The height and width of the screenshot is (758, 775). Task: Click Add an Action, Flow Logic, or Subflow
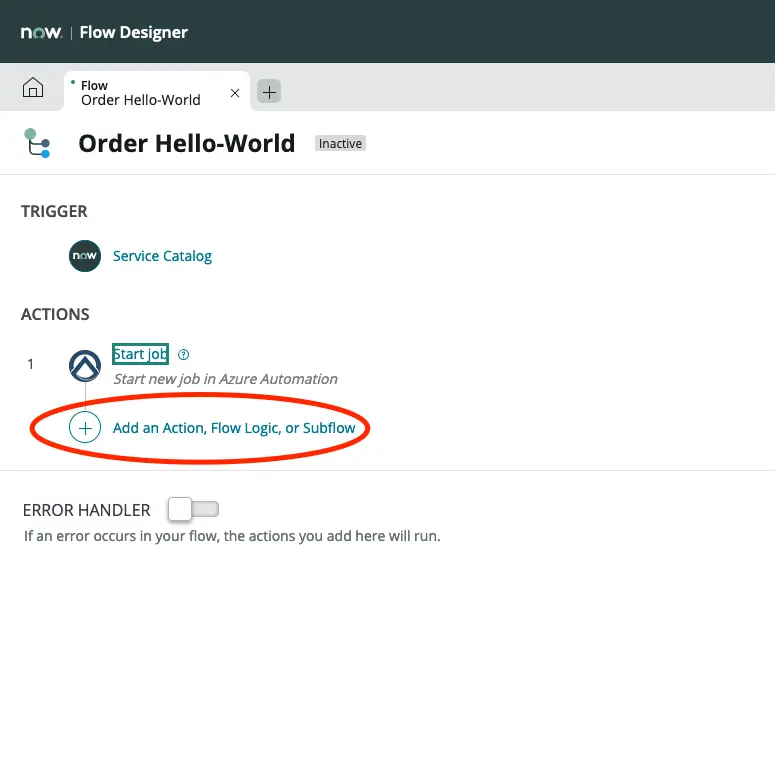pyautogui.click(x=234, y=428)
